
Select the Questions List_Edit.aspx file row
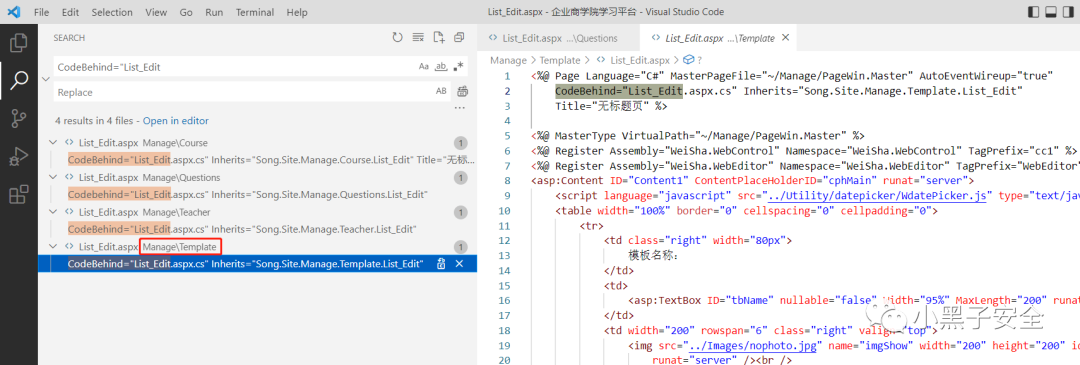(x=257, y=178)
